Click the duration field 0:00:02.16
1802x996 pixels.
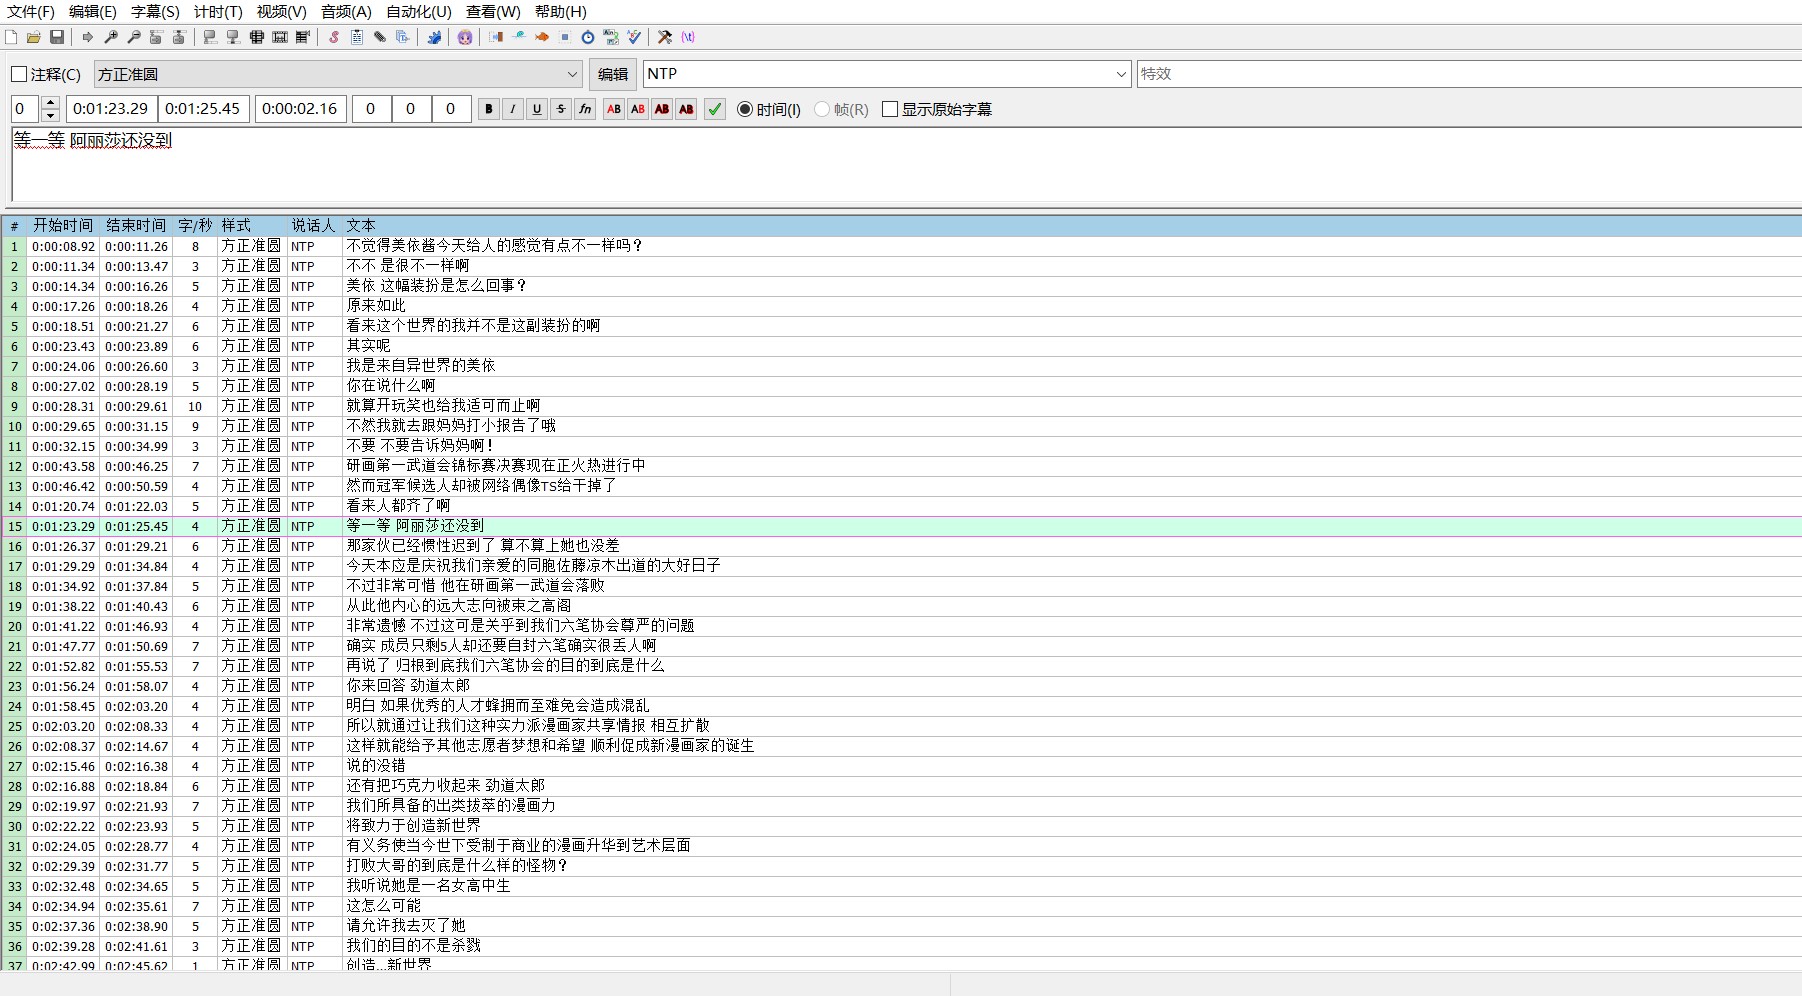click(x=301, y=109)
